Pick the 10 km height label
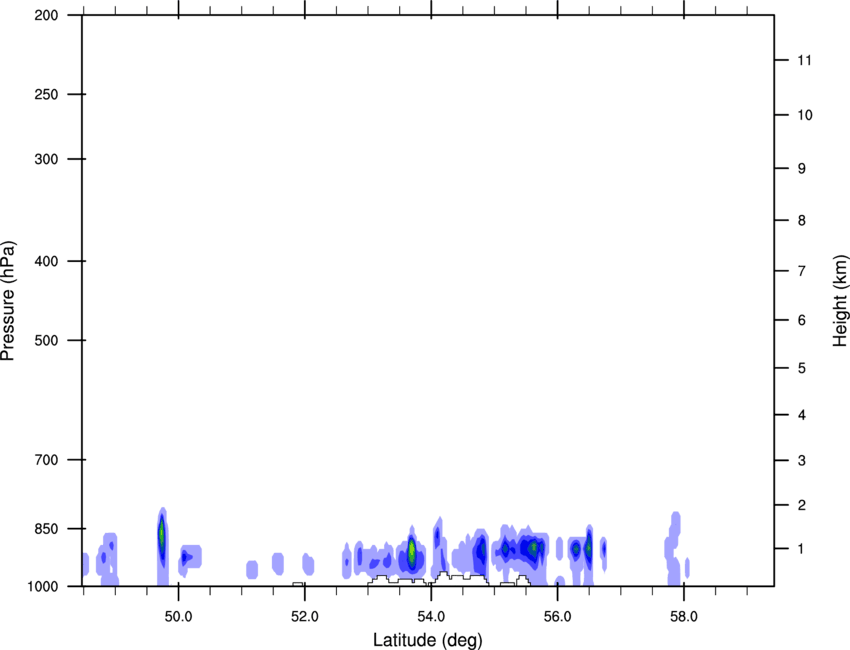This screenshot has height=650, width=850. coord(804,115)
